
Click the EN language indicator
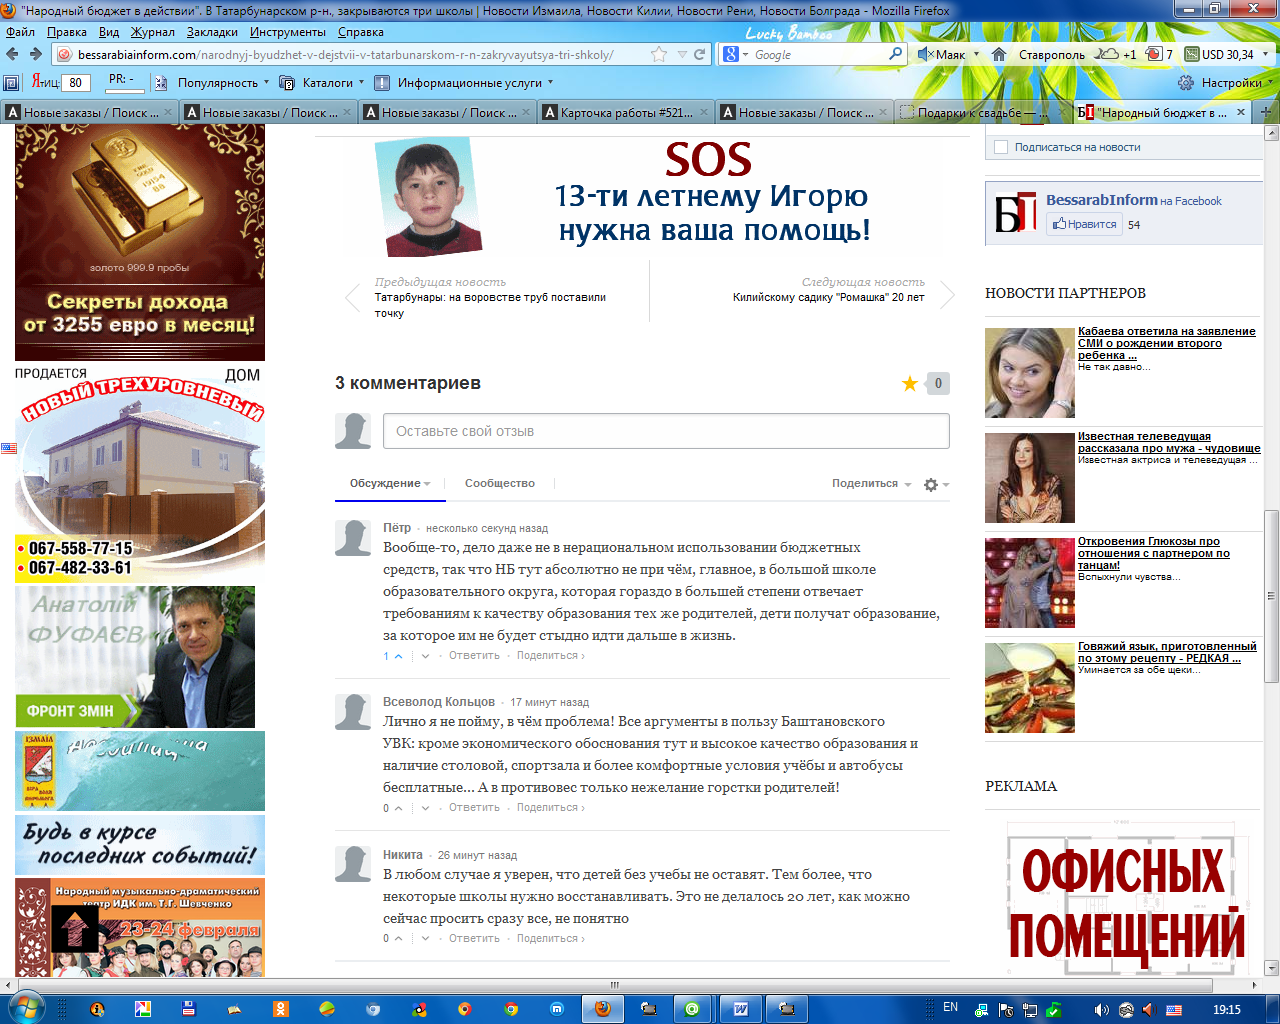950,1007
